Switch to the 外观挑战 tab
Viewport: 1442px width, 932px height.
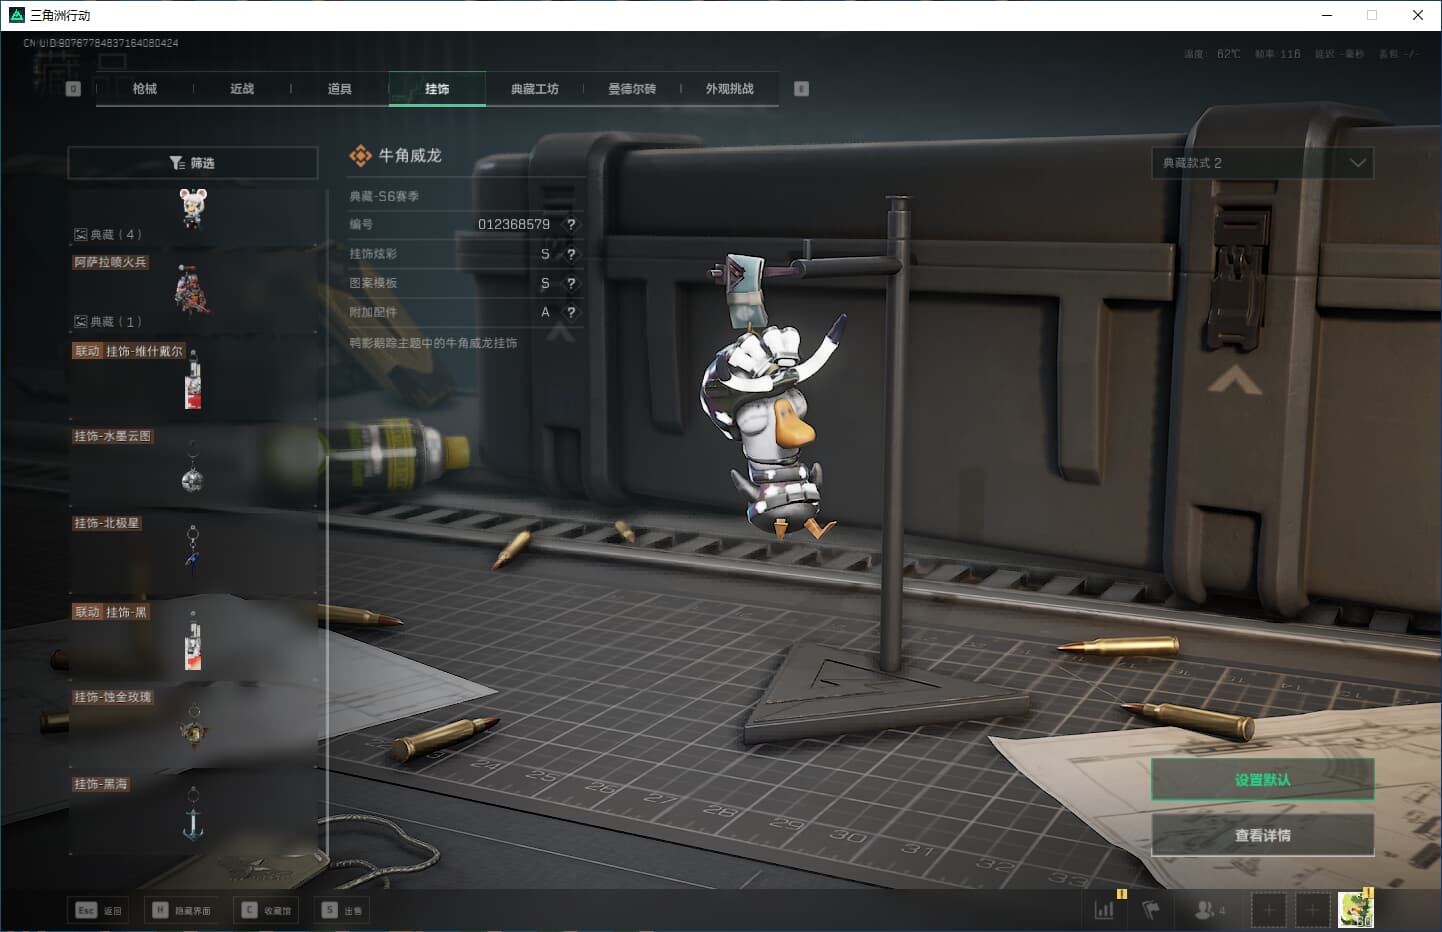click(x=730, y=89)
